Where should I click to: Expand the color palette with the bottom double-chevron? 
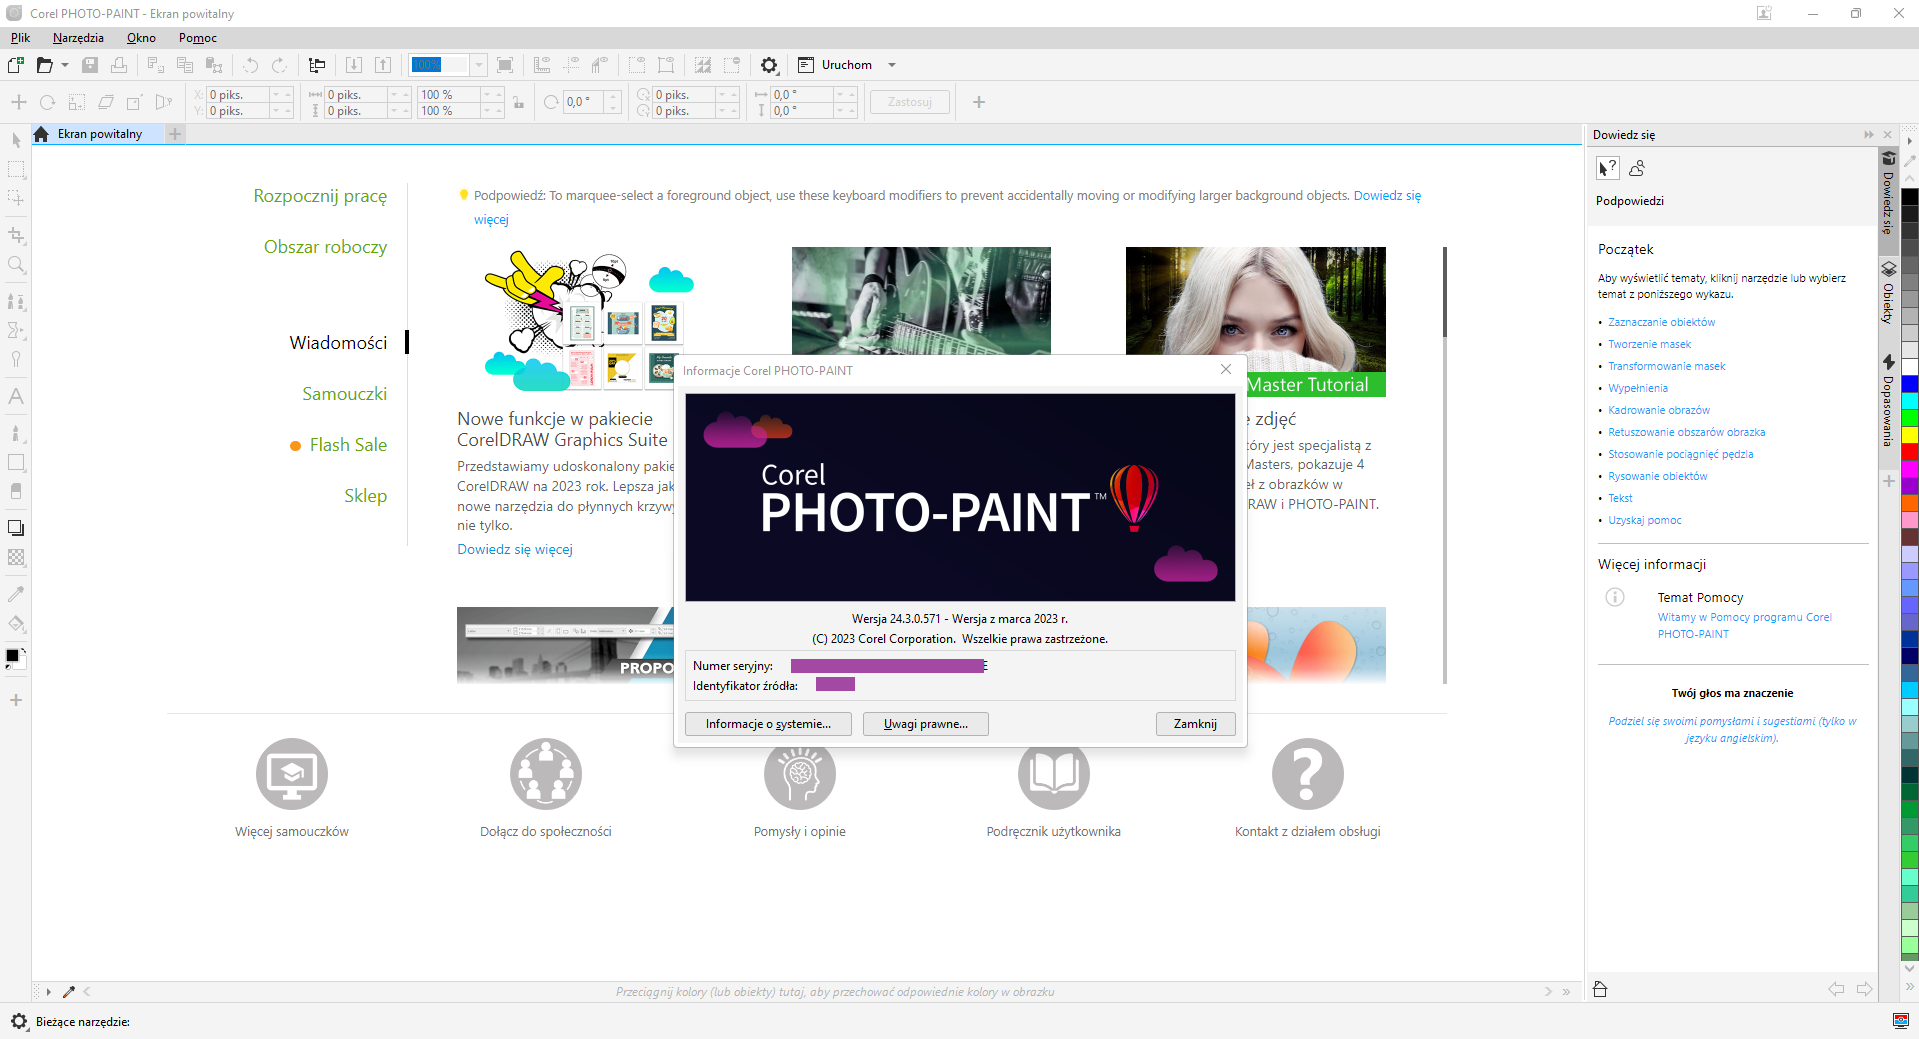tap(1910, 986)
